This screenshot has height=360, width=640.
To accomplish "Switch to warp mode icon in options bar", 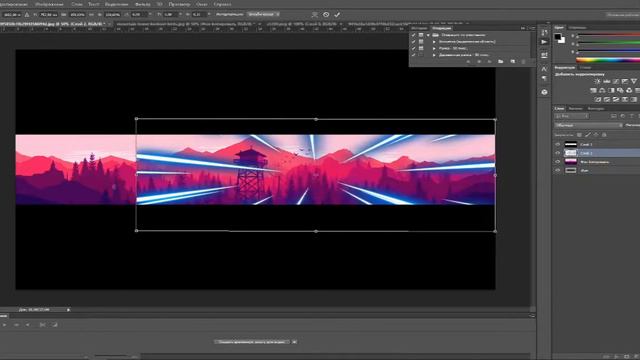I will click(315, 14).
